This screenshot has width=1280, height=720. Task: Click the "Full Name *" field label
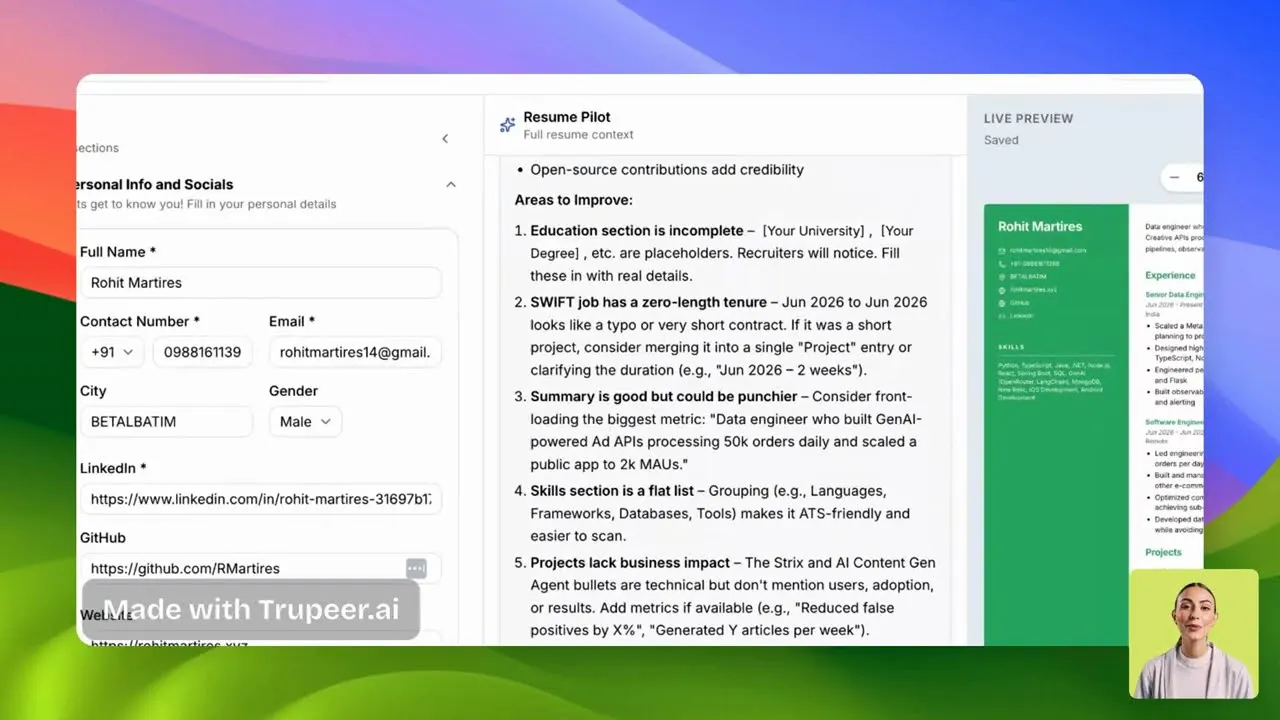pos(118,252)
